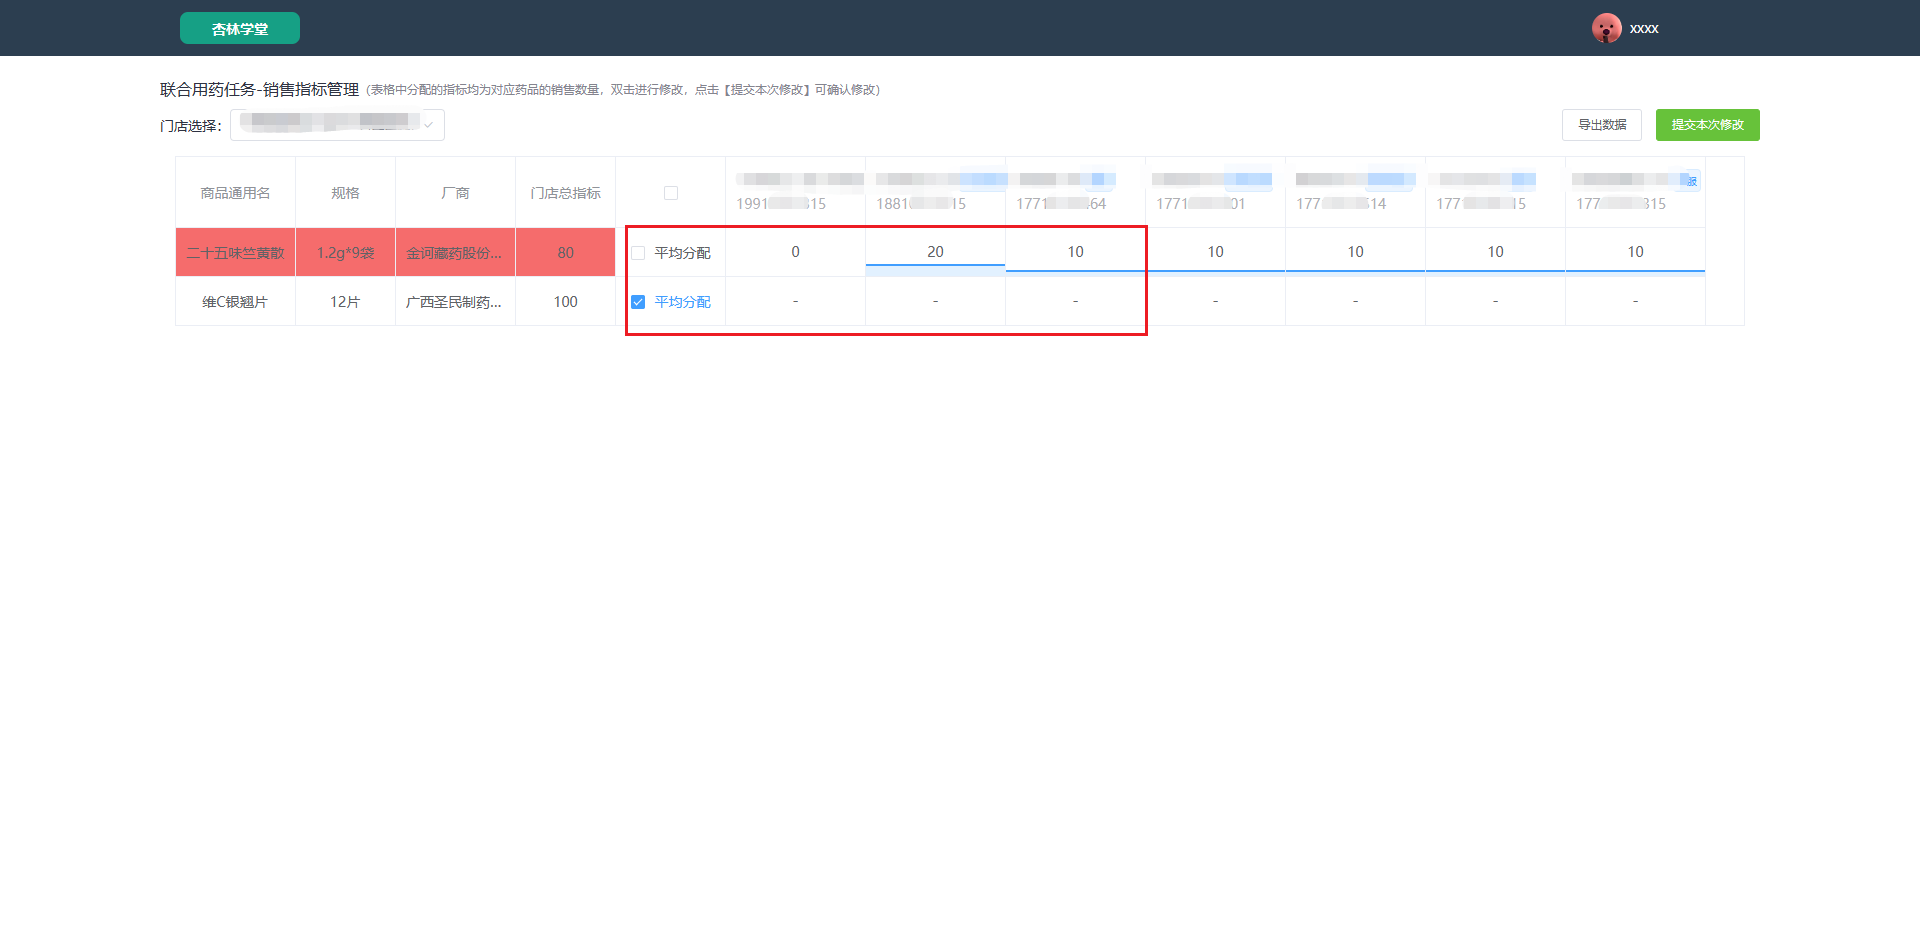This screenshot has height=947, width=1920.
Task: Click the column header starting with 1881
Action: [935, 192]
